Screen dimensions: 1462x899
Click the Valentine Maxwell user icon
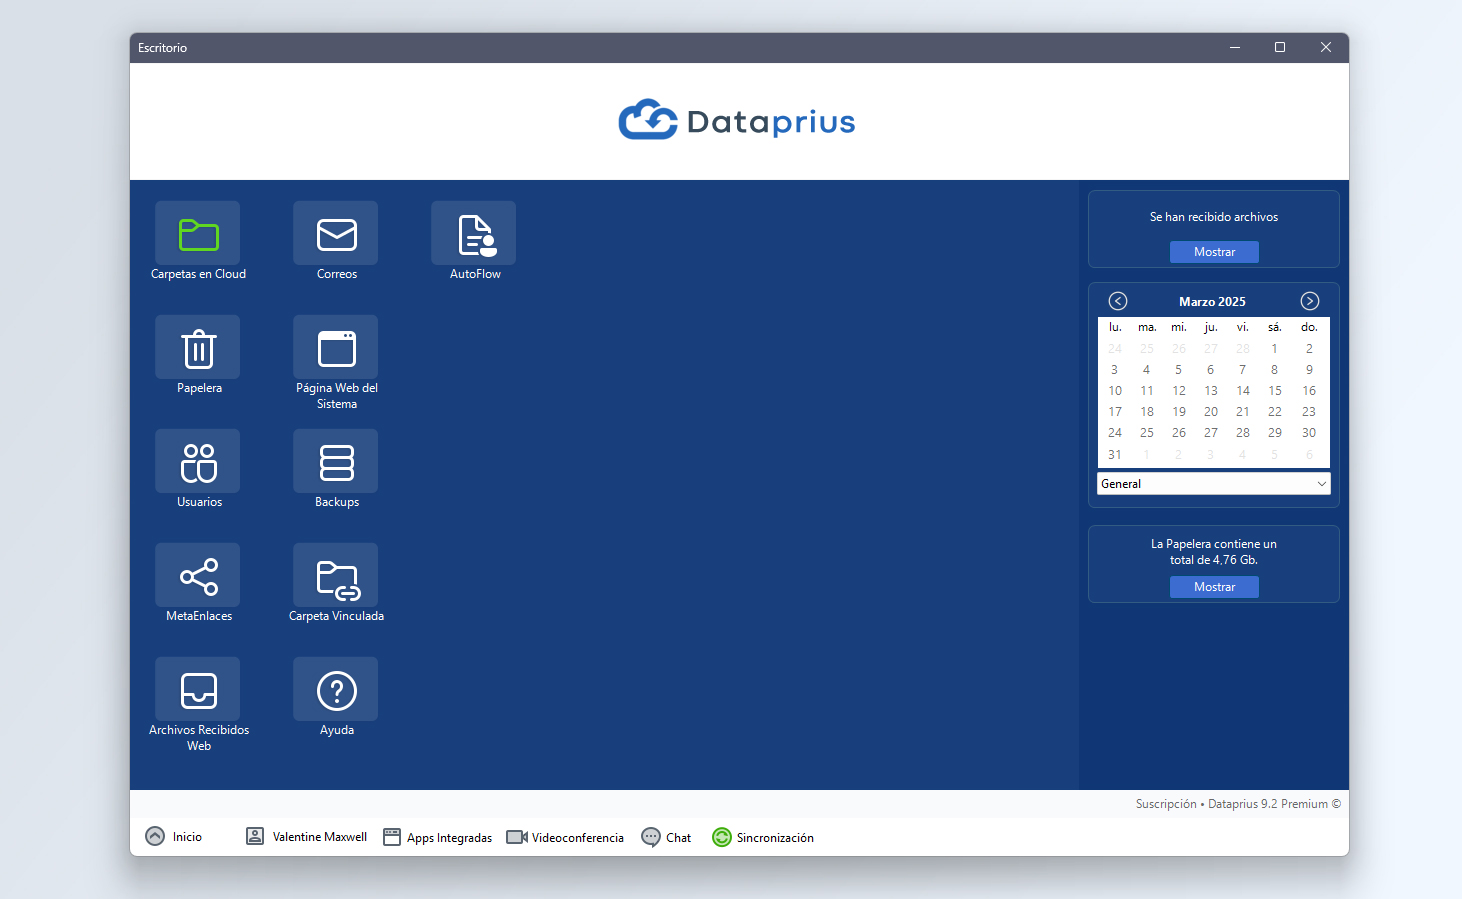(255, 836)
